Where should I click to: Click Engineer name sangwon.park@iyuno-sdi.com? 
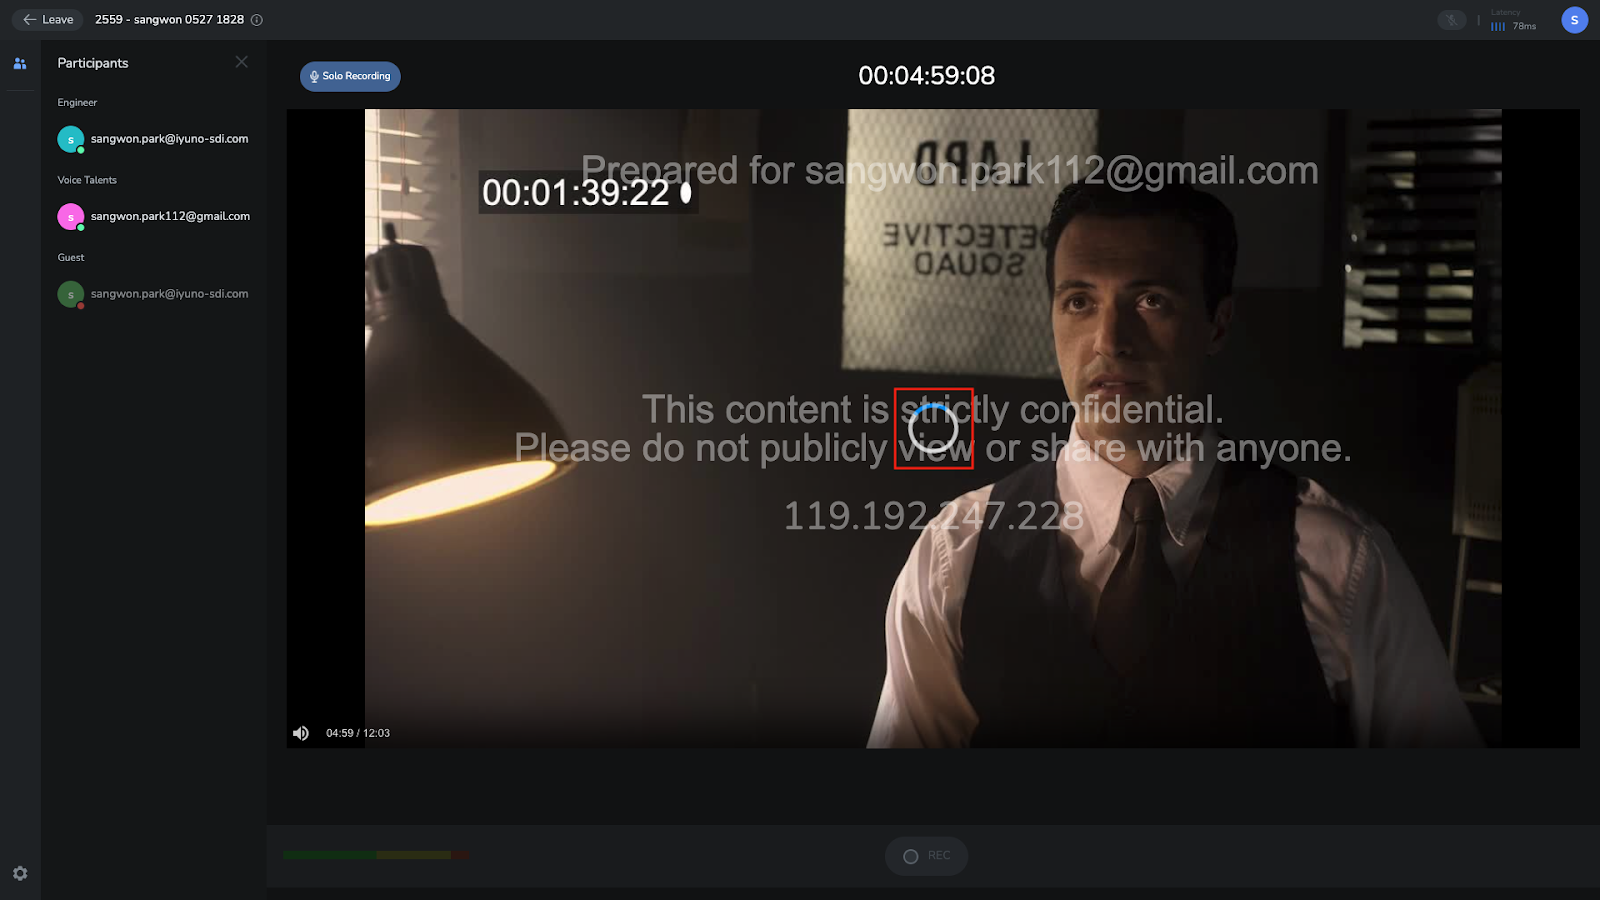(x=170, y=139)
